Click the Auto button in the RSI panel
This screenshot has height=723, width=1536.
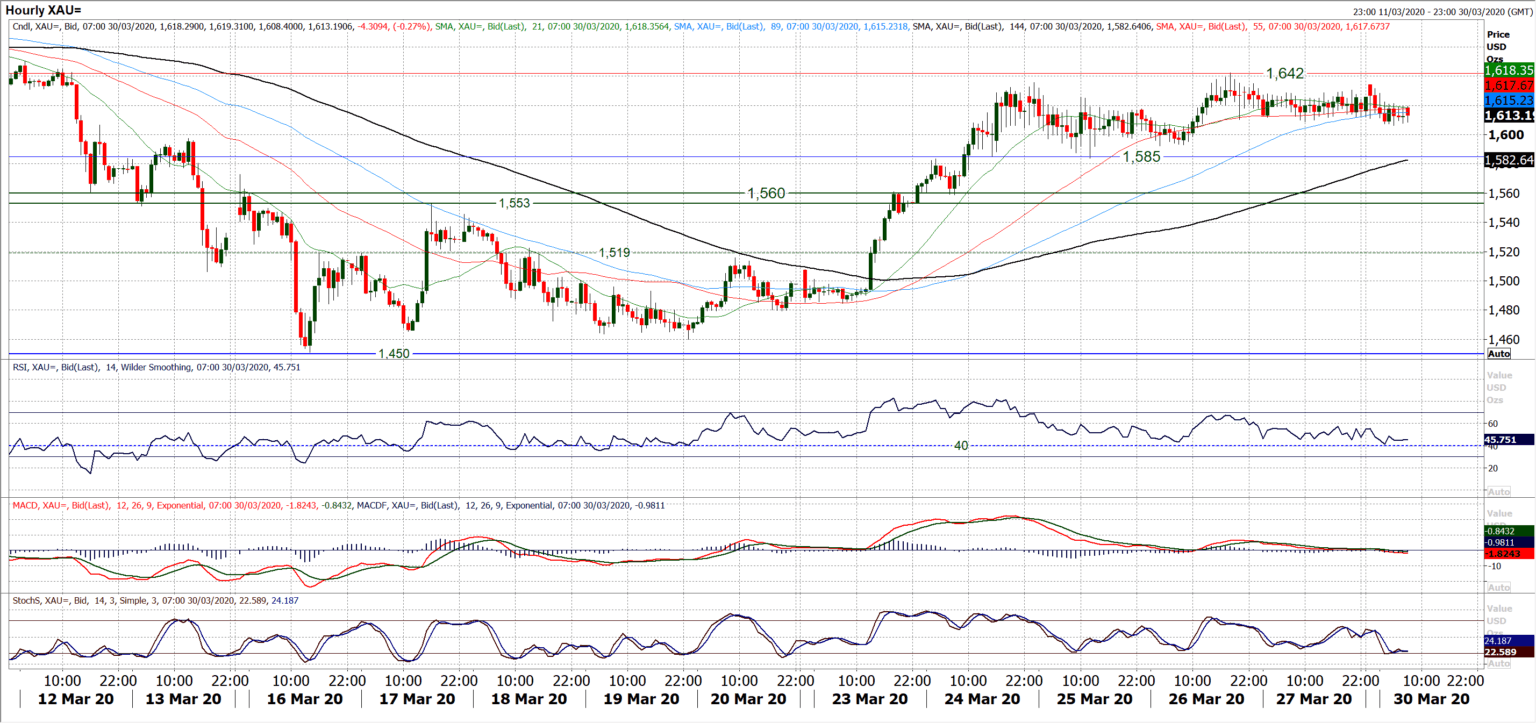(x=1499, y=492)
